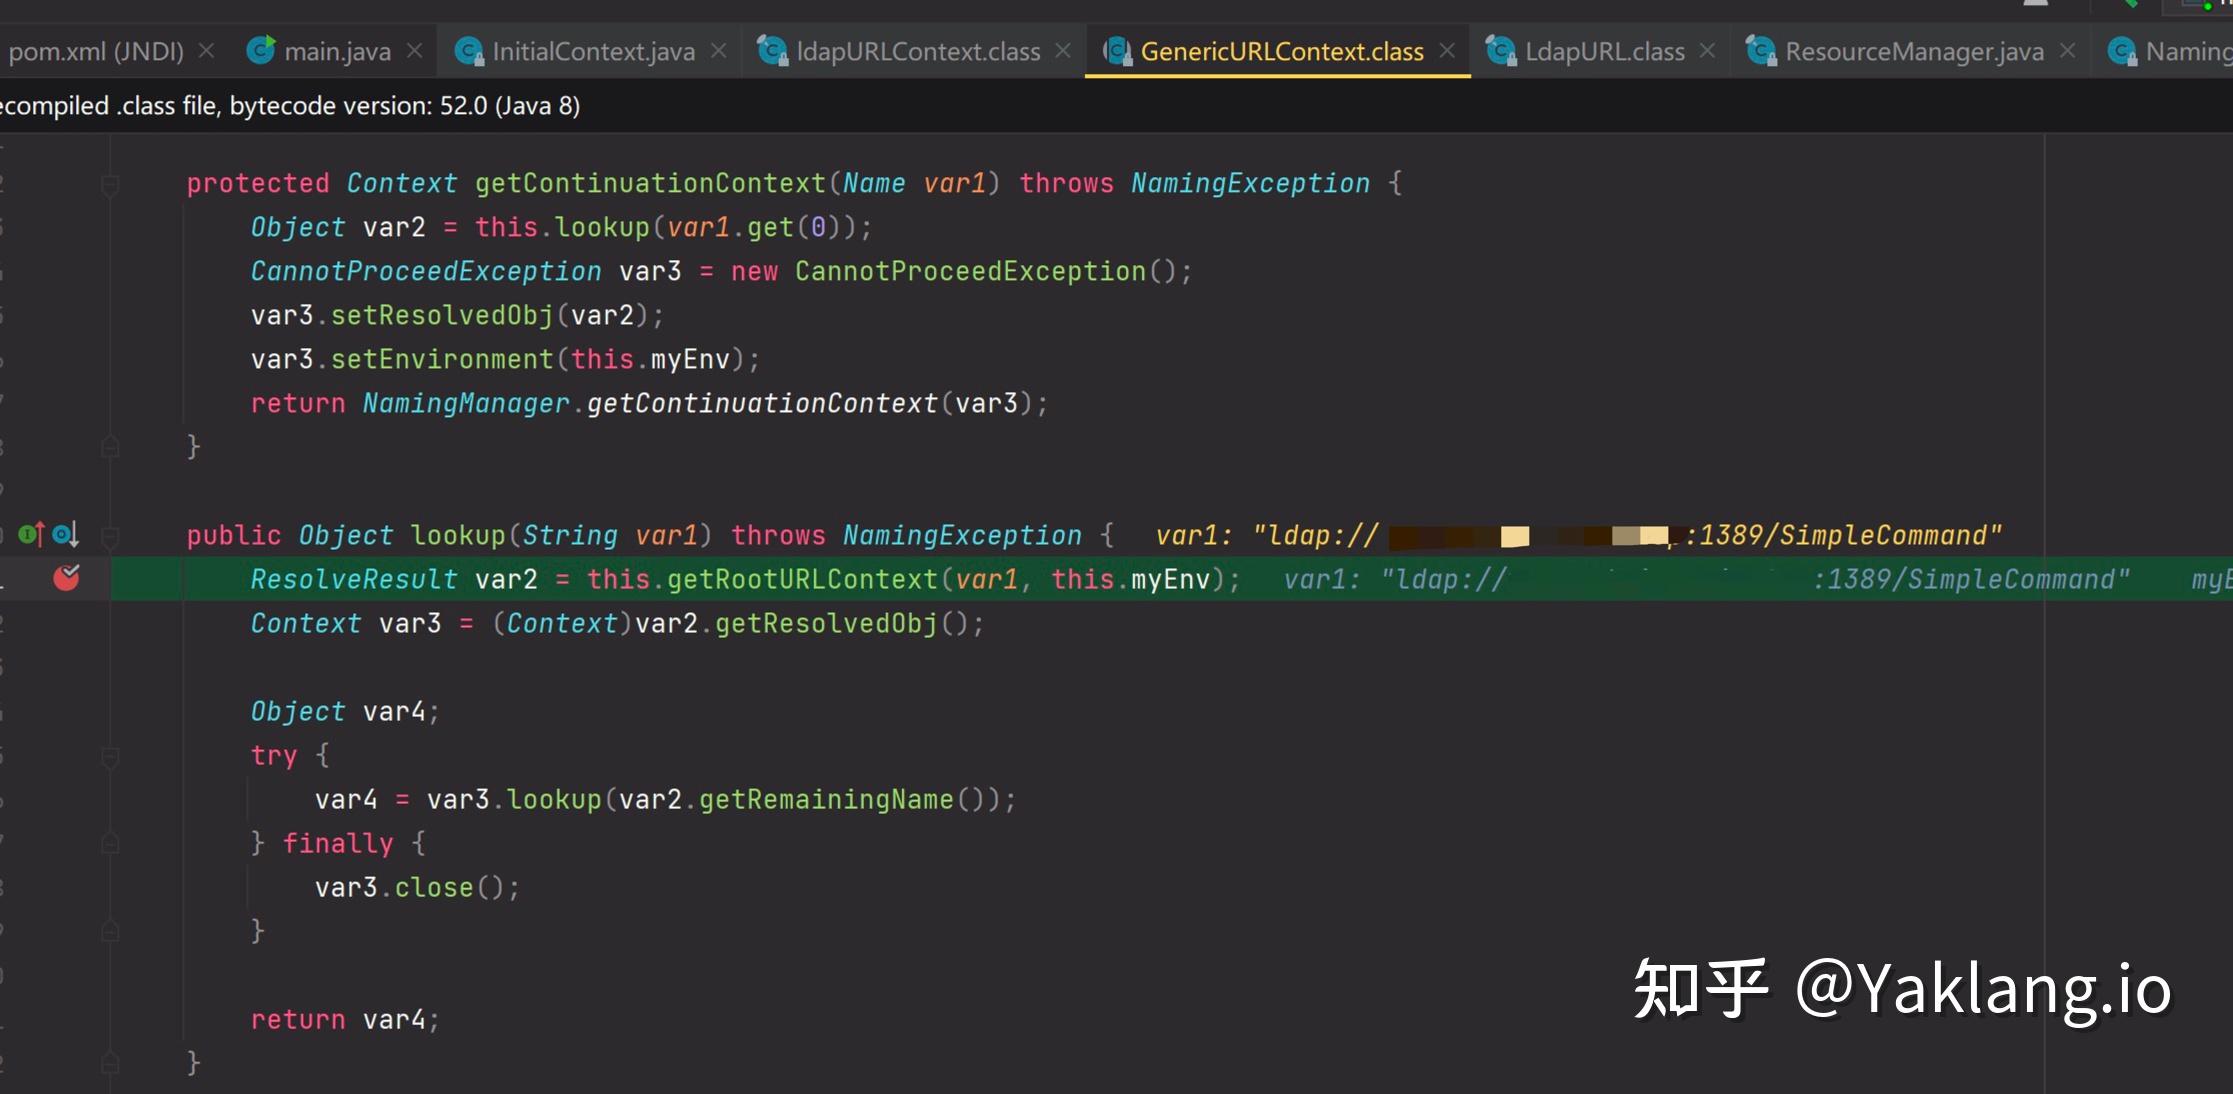Click the class icon on GenericURLContext.class tab
Image resolution: width=2233 pixels, height=1094 pixels.
(1118, 51)
